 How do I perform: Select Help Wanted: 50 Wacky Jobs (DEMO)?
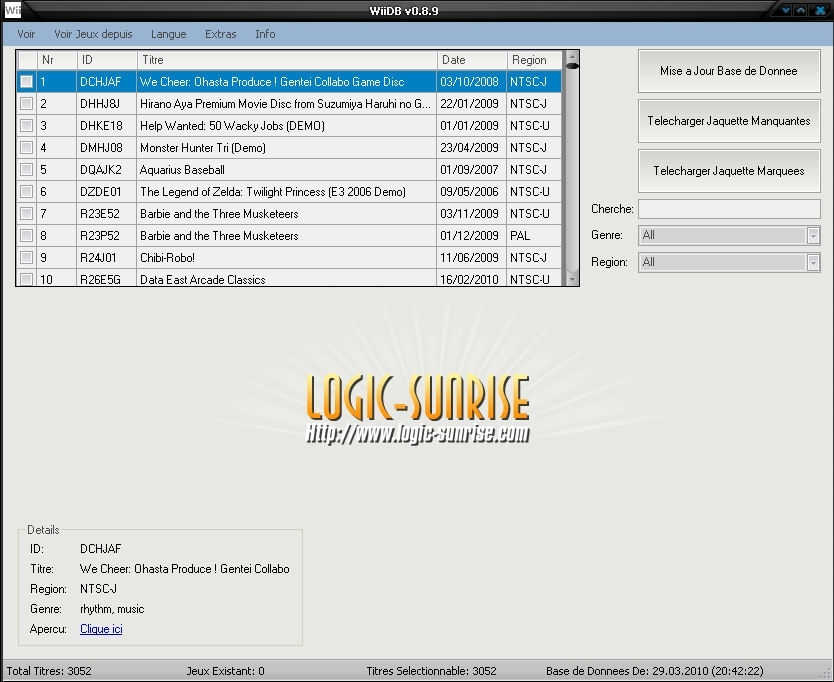pyautogui.click(x=232, y=126)
